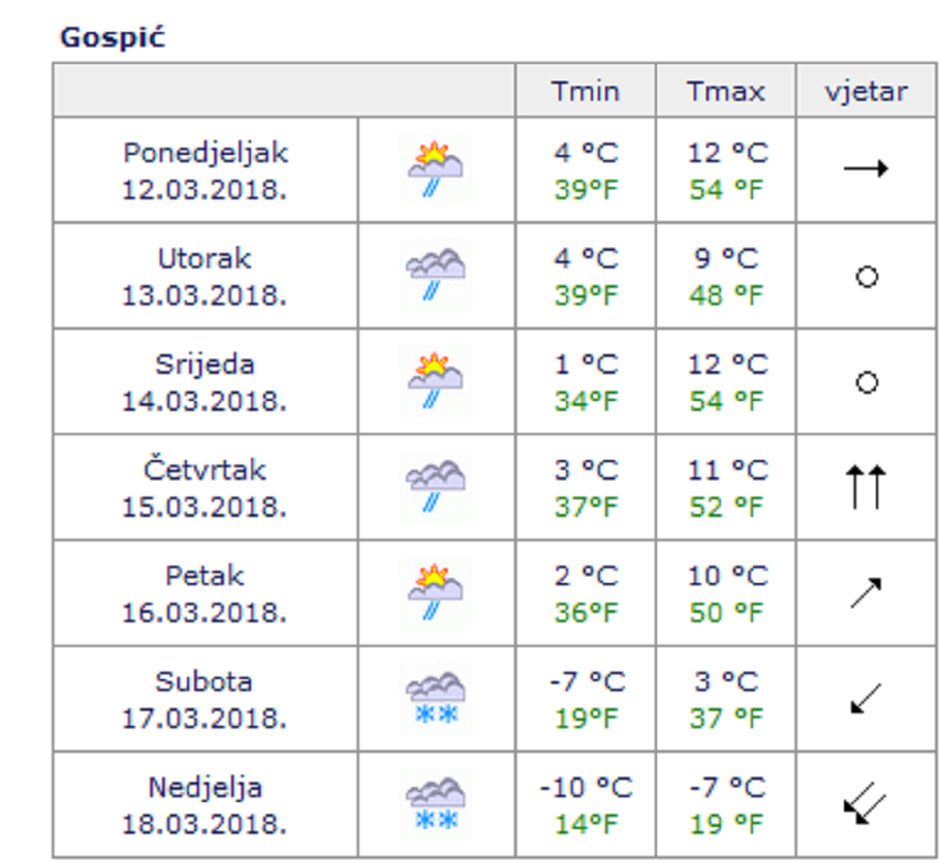Click Srijeda's sun-and-rain weather icon
This screenshot has width=940, height=861.
coord(436,382)
